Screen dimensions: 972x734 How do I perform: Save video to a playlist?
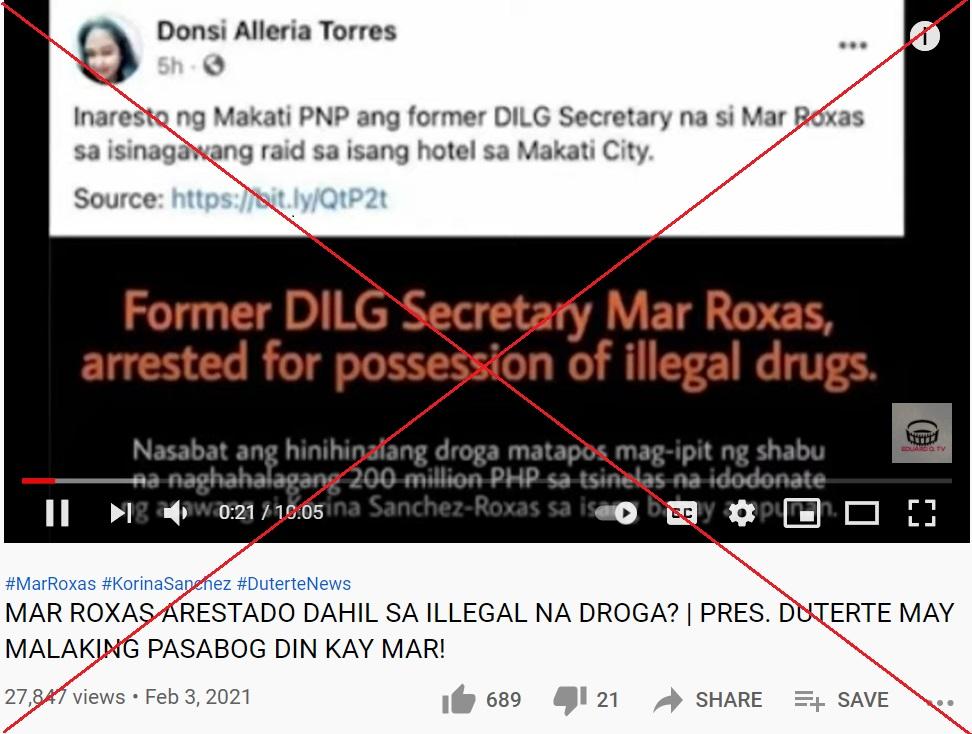(x=841, y=700)
